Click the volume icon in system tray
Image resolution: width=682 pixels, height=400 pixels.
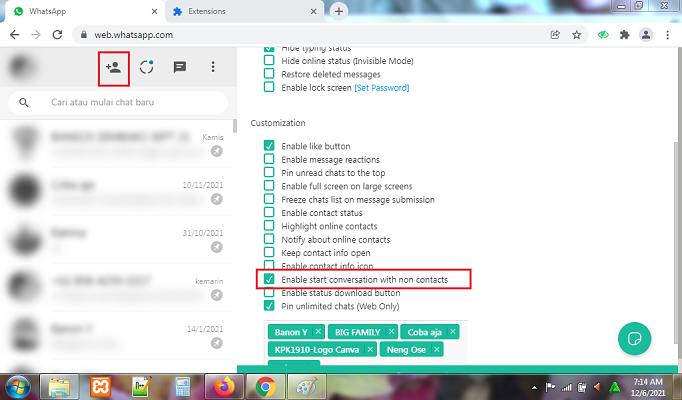click(597, 387)
